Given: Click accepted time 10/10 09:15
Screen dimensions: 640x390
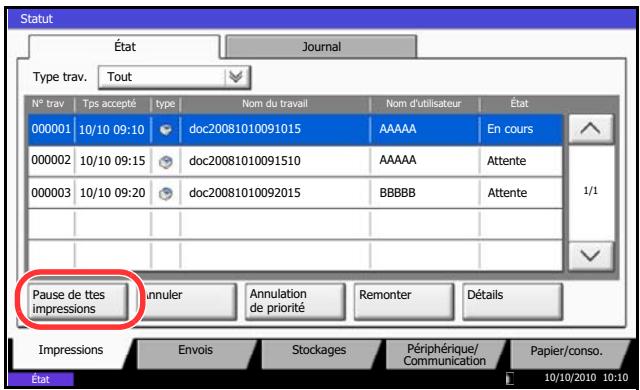Looking at the screenshot, I should [112, 161].
